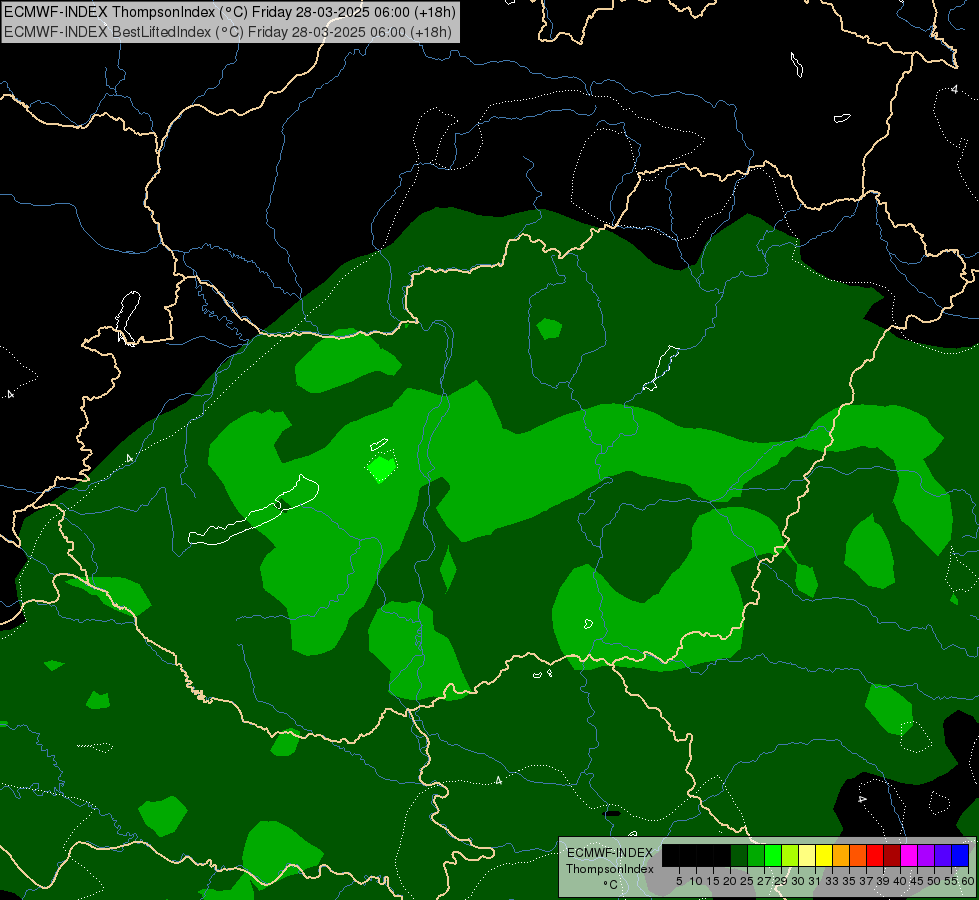Screen dimensions: 979x900
Task: Click the violet 50–55 legend swatch
Action: pos(943,855)
